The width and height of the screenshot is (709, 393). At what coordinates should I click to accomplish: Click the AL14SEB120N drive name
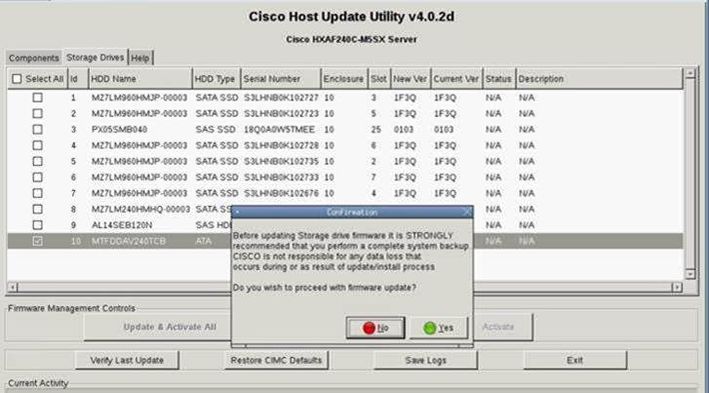pyautogui.click(x=122, y=225)
